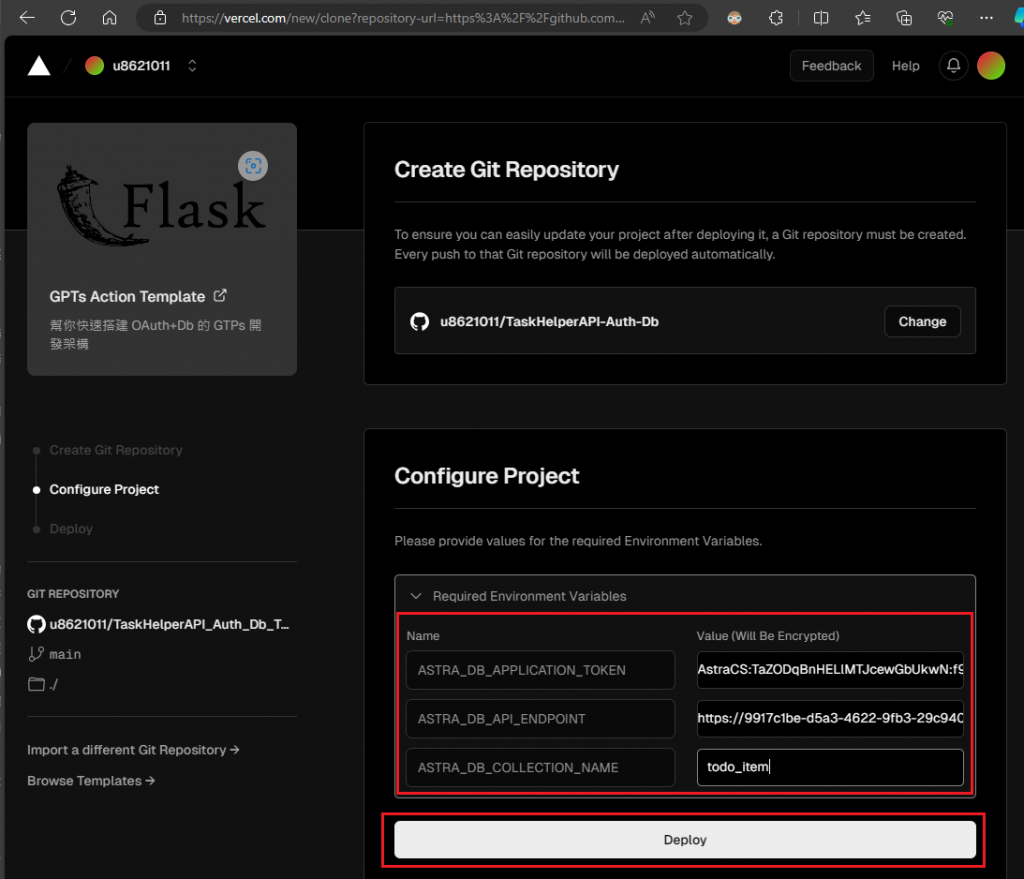Open the Browse Templates link

pos(91,781)
